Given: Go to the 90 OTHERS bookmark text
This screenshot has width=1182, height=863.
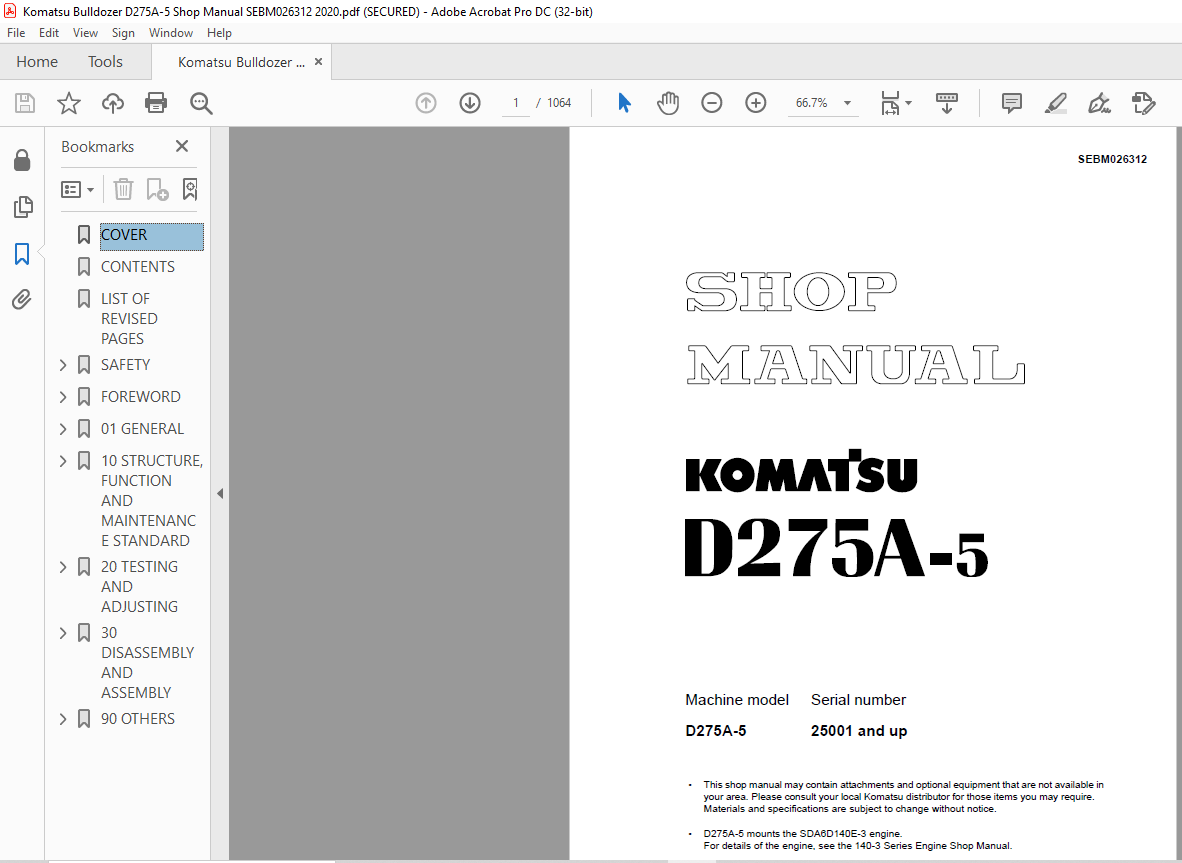Looking at the screenshot, I should 138,719.
